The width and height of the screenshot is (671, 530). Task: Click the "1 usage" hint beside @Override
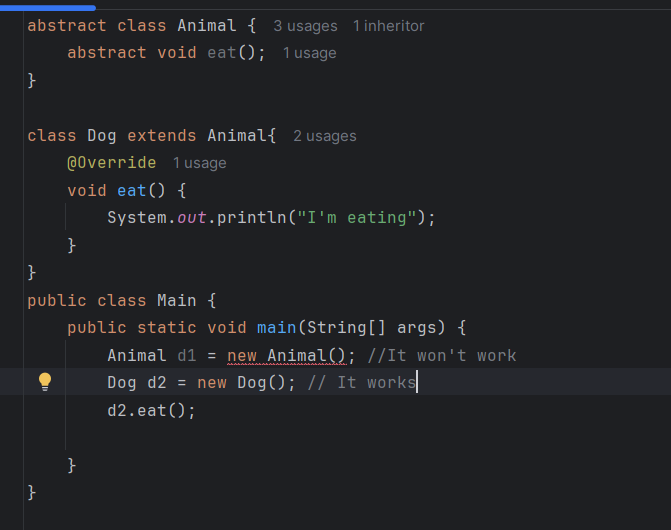coord(199,163)
